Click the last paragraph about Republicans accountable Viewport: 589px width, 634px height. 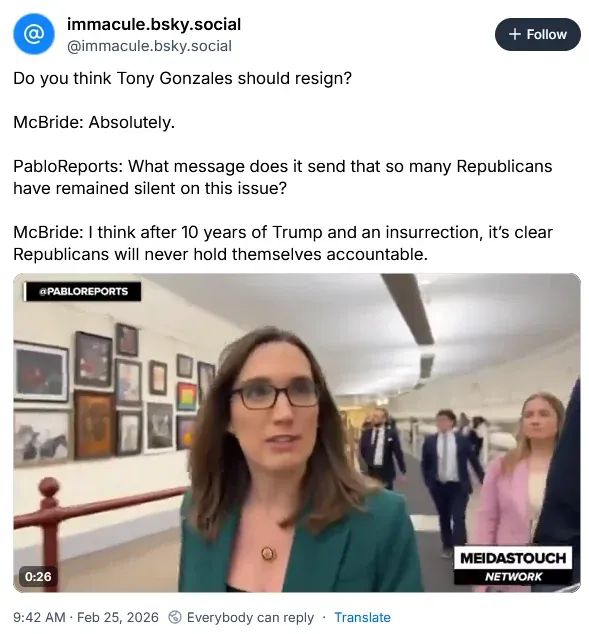click(283, 243)
